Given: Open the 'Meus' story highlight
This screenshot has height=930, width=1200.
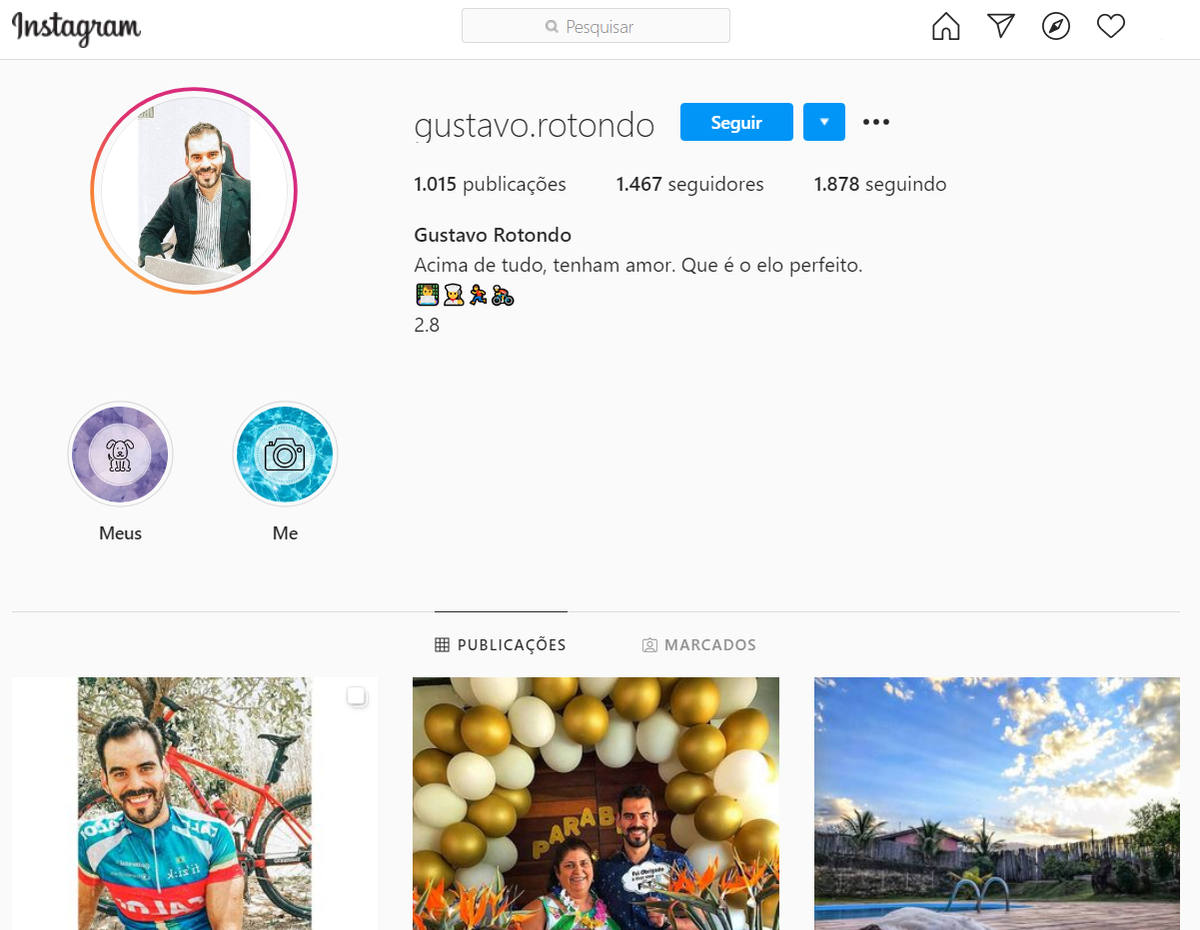Looking at the screenshot, I should [120, 453].
